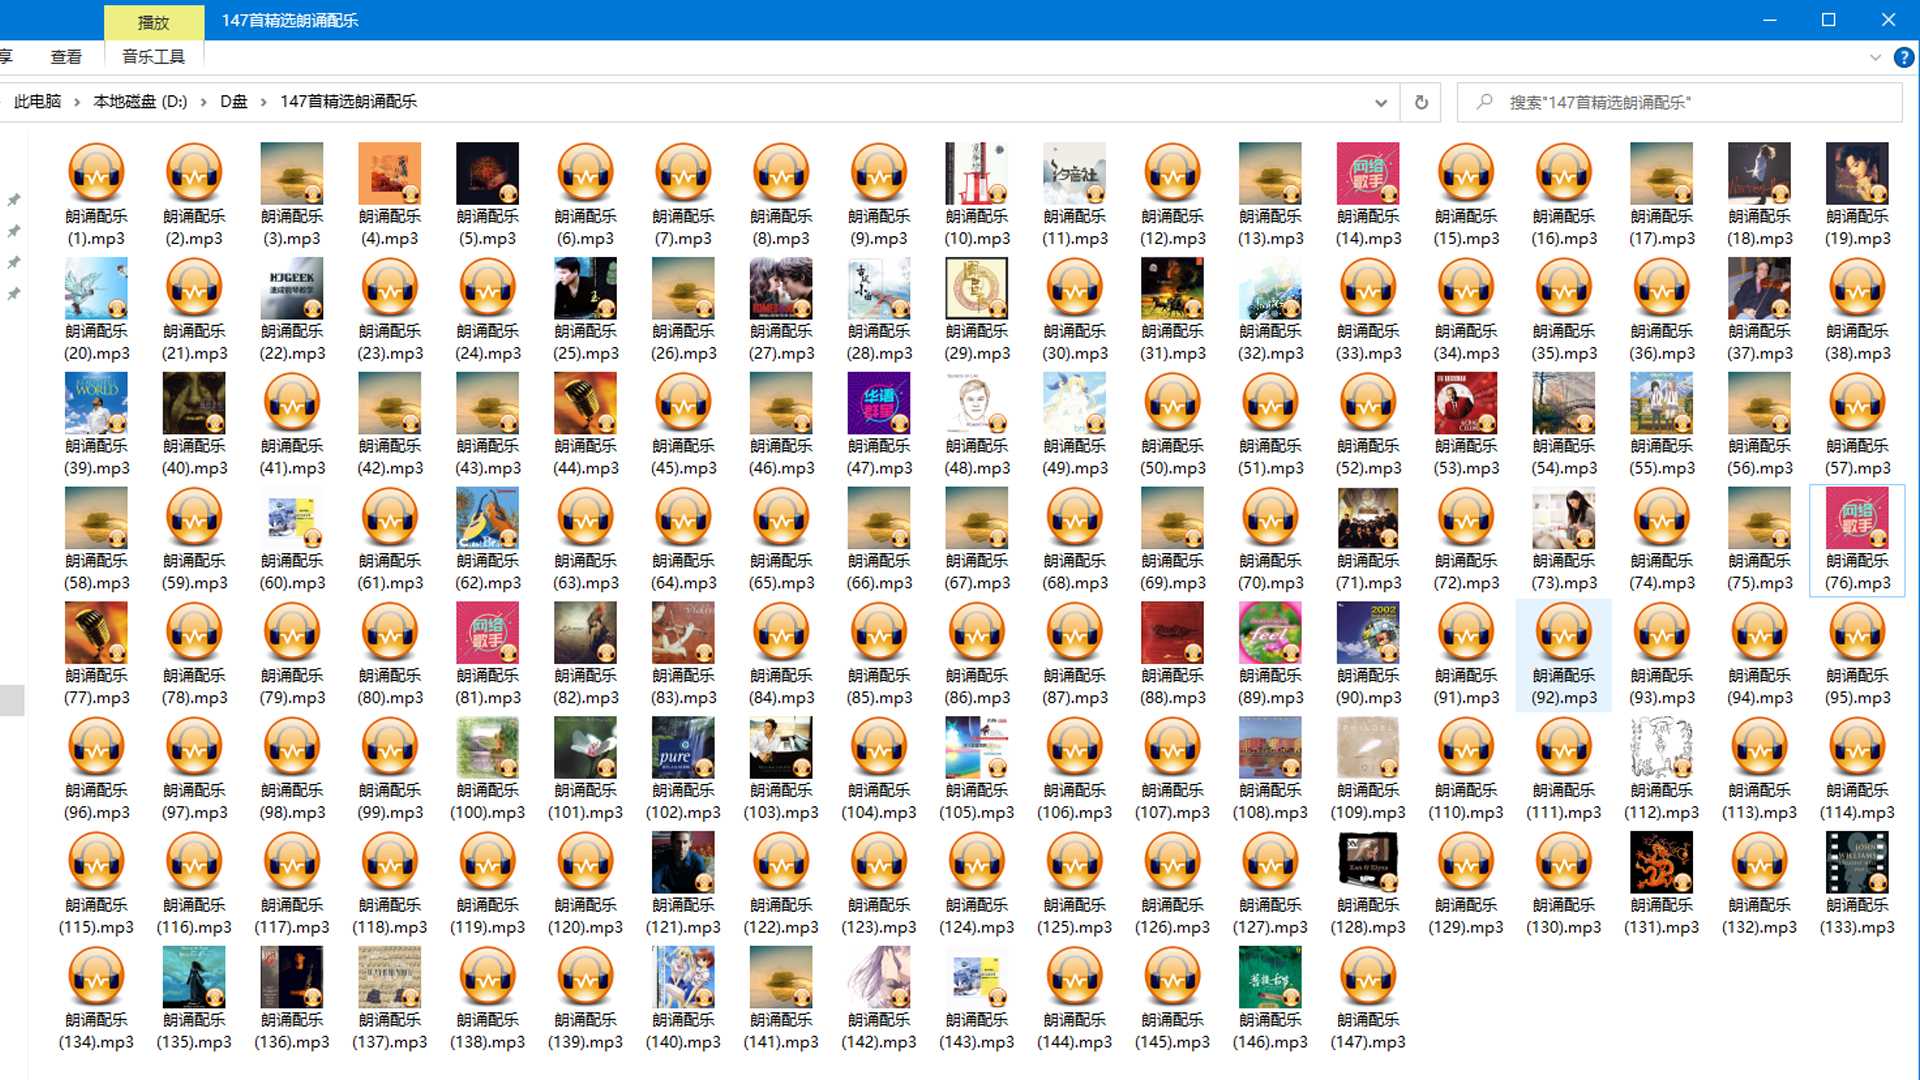Image resolution: width=1920 pixels, height=1080 pixels.
Task: Open the 音乐工具 ribbon tab
Action: coord(153,57)
